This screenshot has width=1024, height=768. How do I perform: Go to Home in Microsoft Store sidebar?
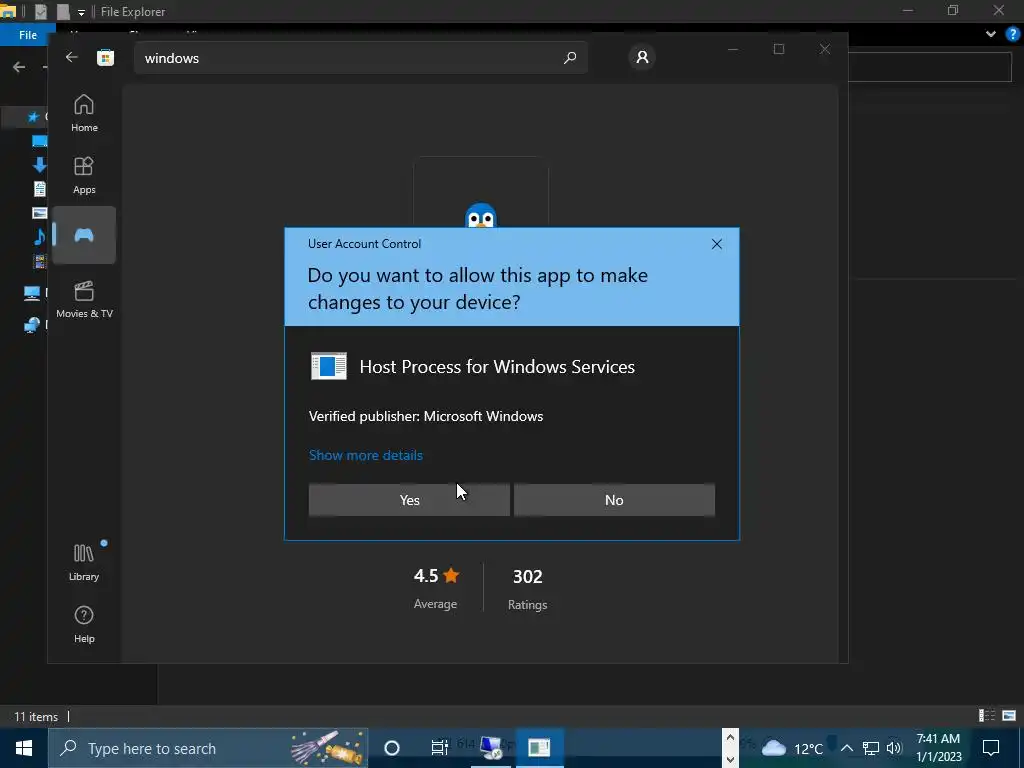[84, 114]
